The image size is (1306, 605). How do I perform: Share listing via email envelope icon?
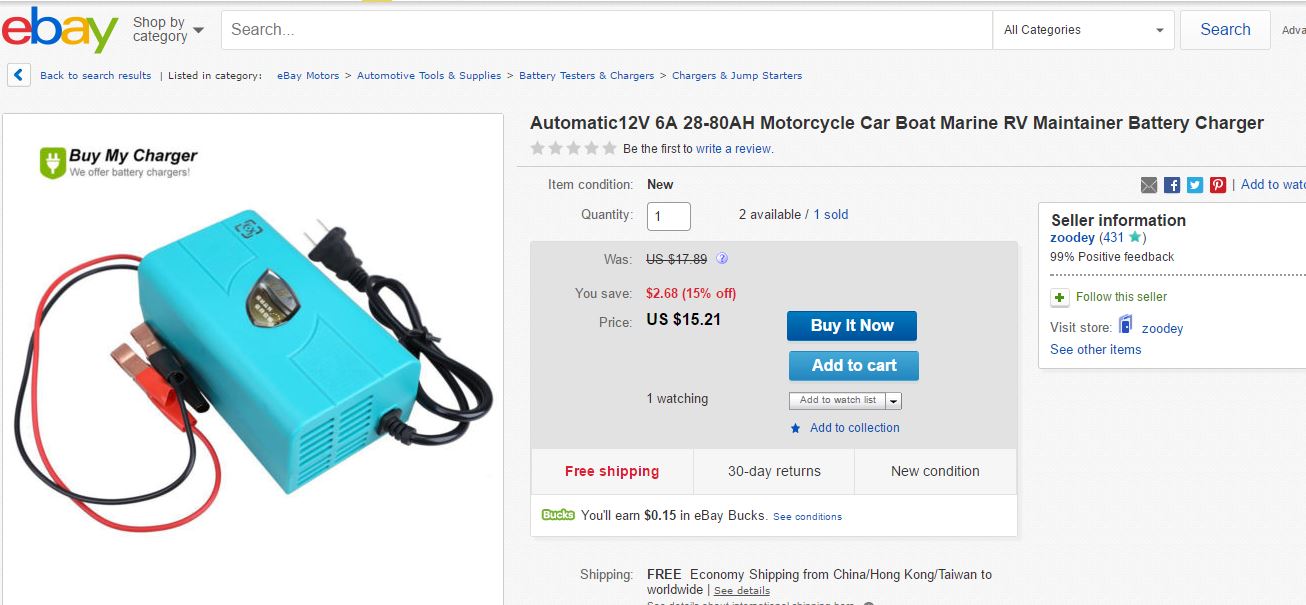click(1149, 185)
